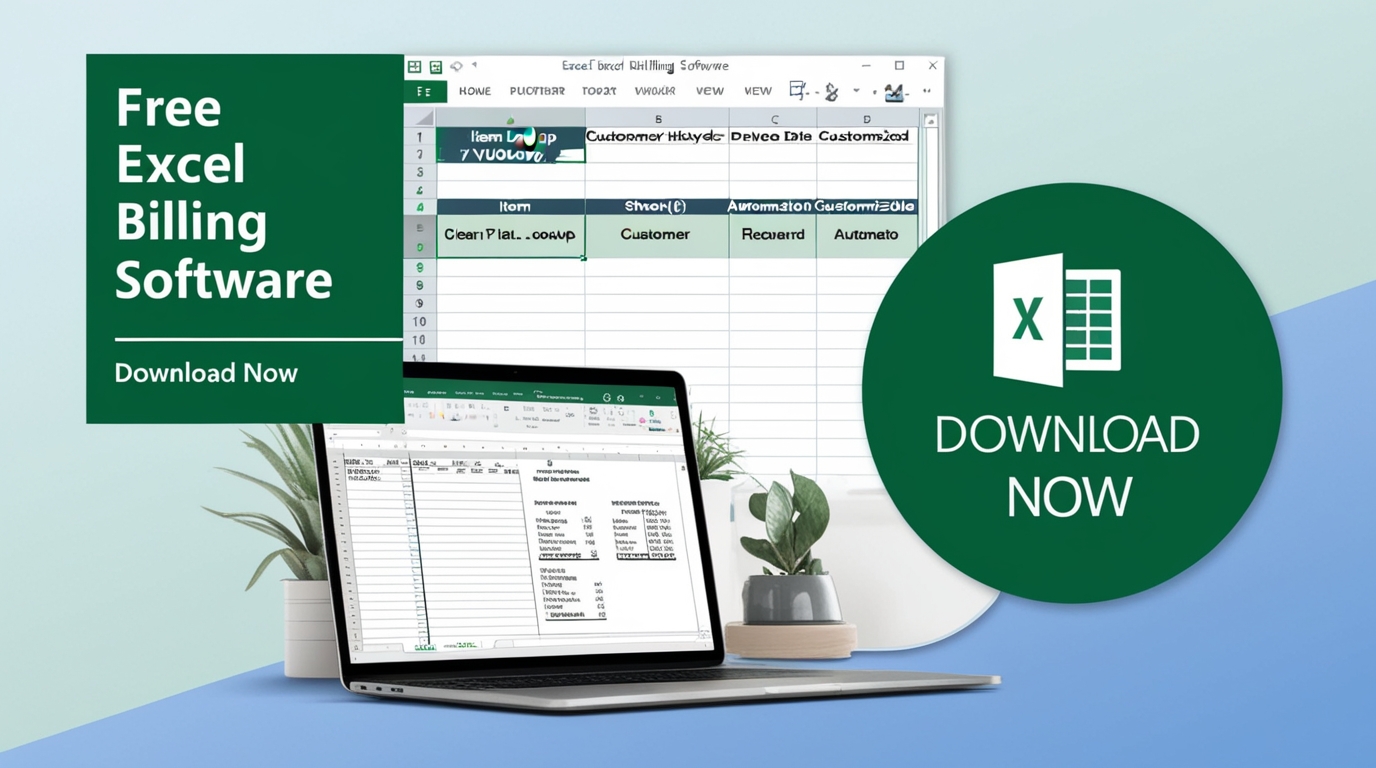
Task: Switch to the HOME ribbon tab
Action: click(x=476, y=90)
